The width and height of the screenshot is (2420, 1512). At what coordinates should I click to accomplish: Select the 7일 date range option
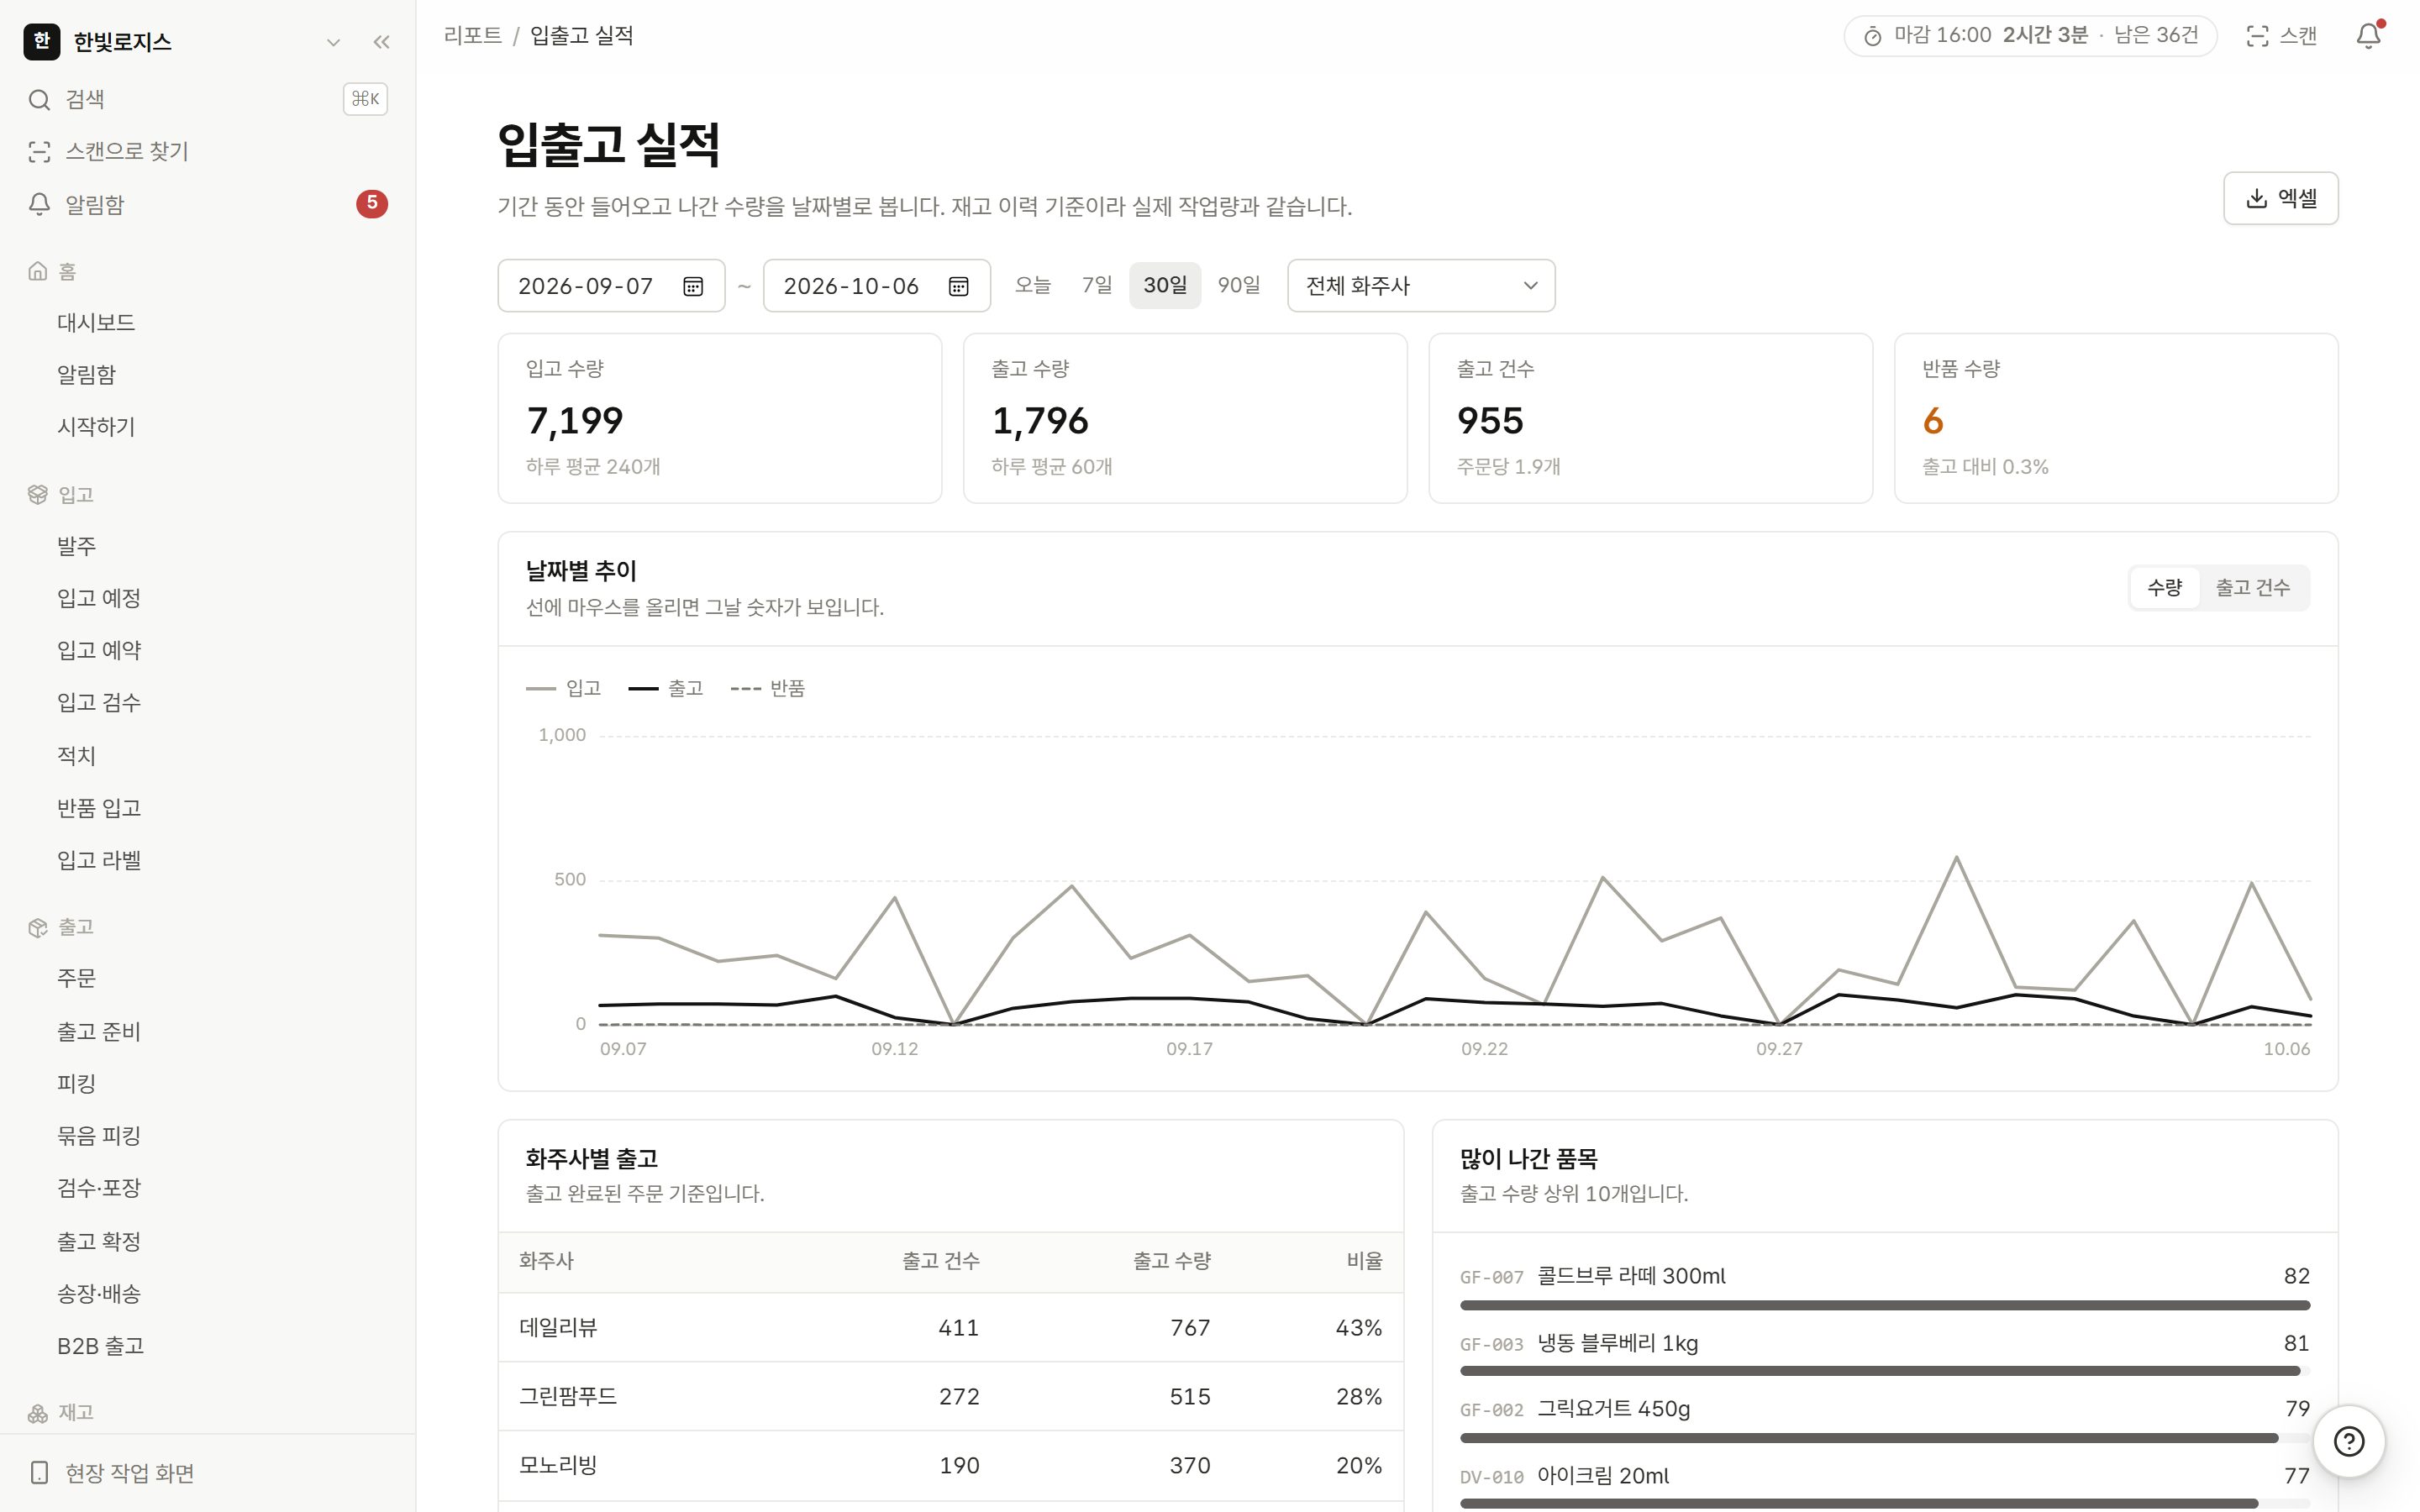tap(1097, 285)
